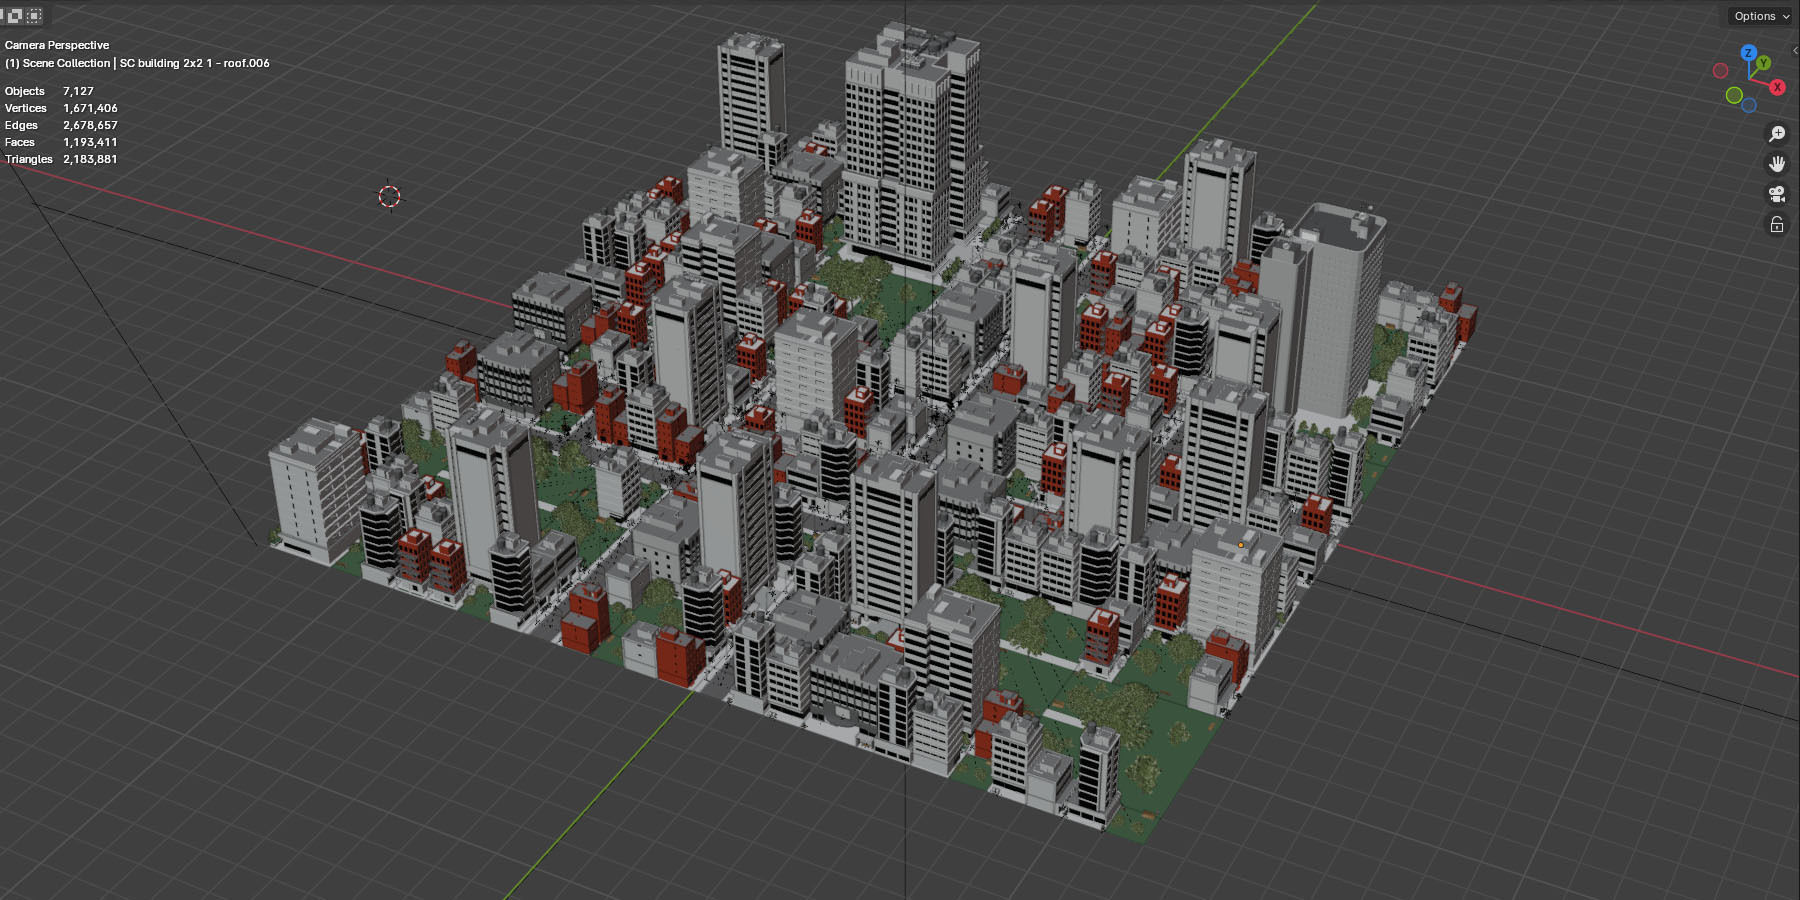Click the 'SC building 2x2 1 - roof.006' text
This screenshot has width=1800, height=900.
tap(195, 63)
